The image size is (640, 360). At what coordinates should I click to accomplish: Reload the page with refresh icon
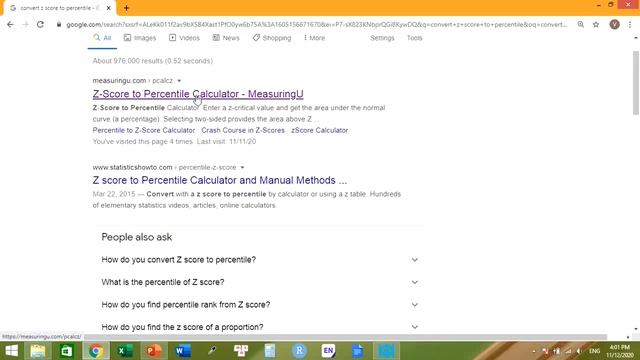pyautogui.click(x=40, y=24)
